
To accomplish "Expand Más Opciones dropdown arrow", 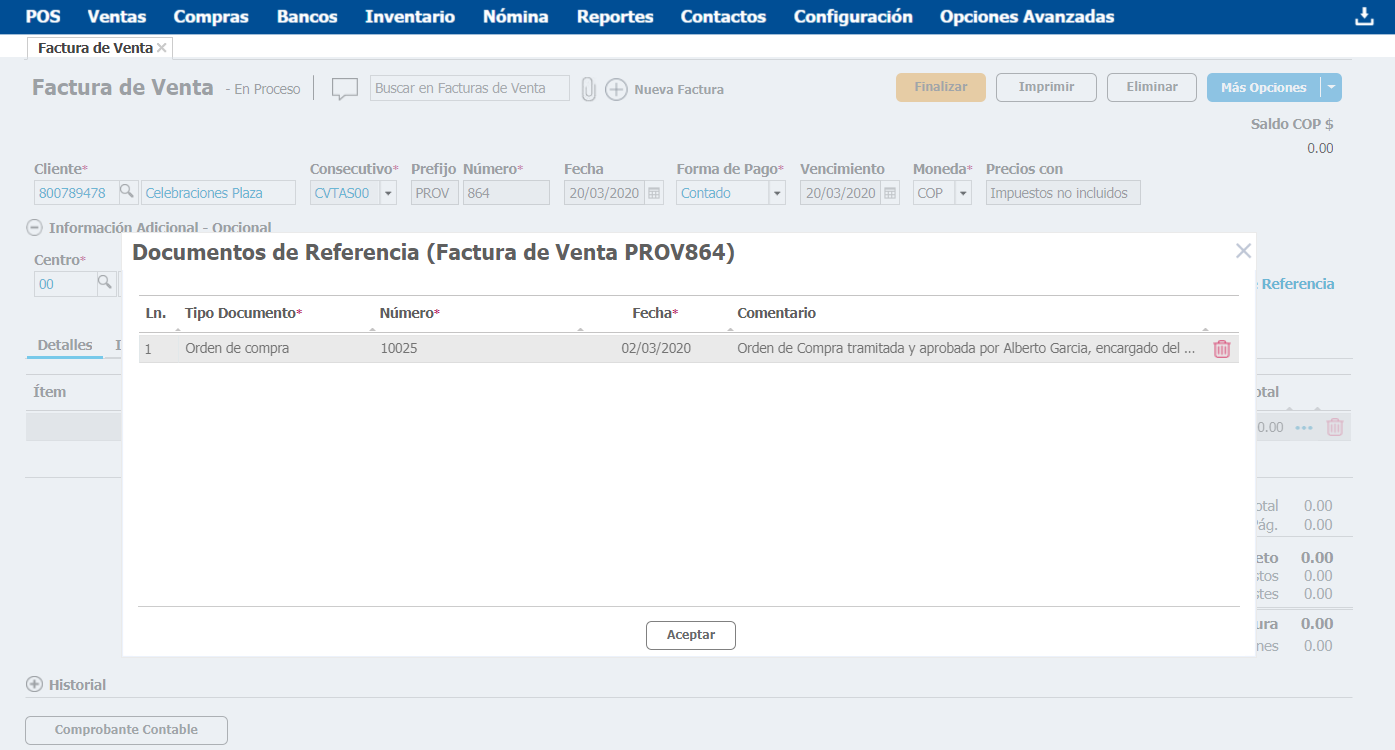I will [x=1331, y=88].
